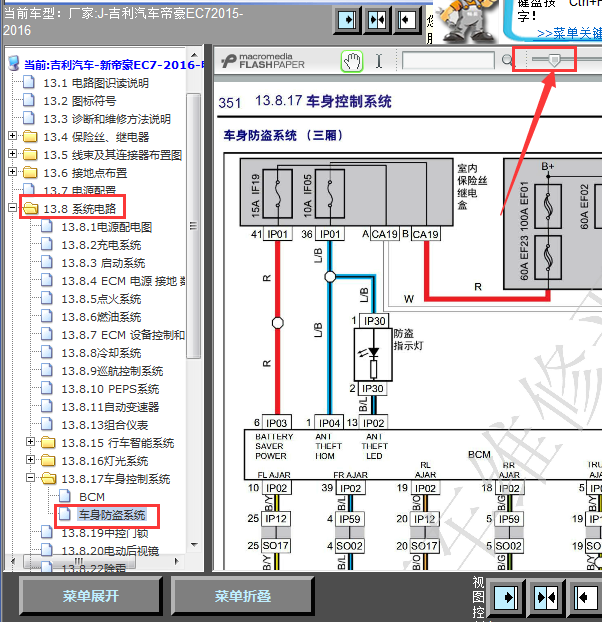Click the 13.4 保险丝、继电器 folder icon

click(x=30, y=137)
